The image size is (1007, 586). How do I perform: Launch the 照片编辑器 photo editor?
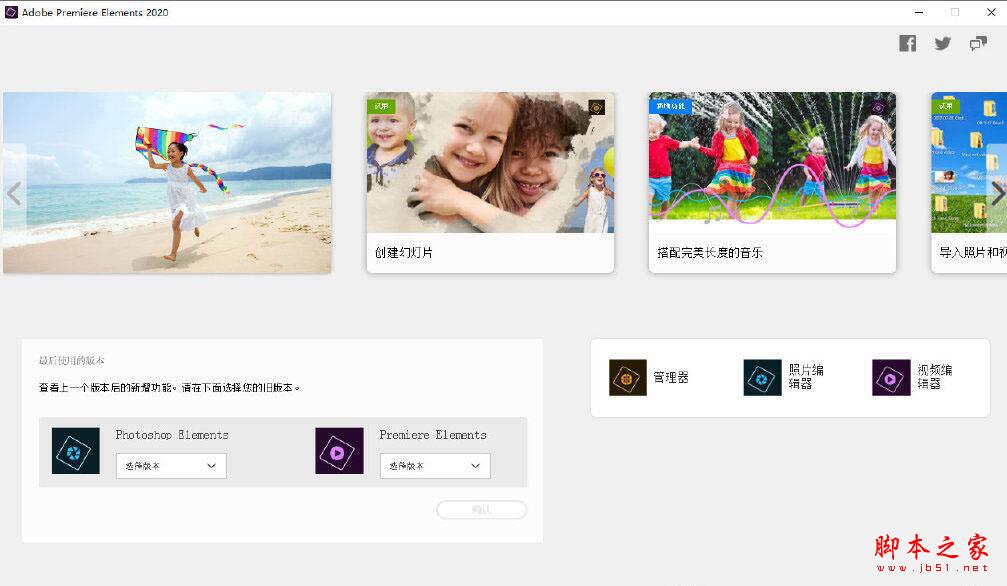point(784,378)
